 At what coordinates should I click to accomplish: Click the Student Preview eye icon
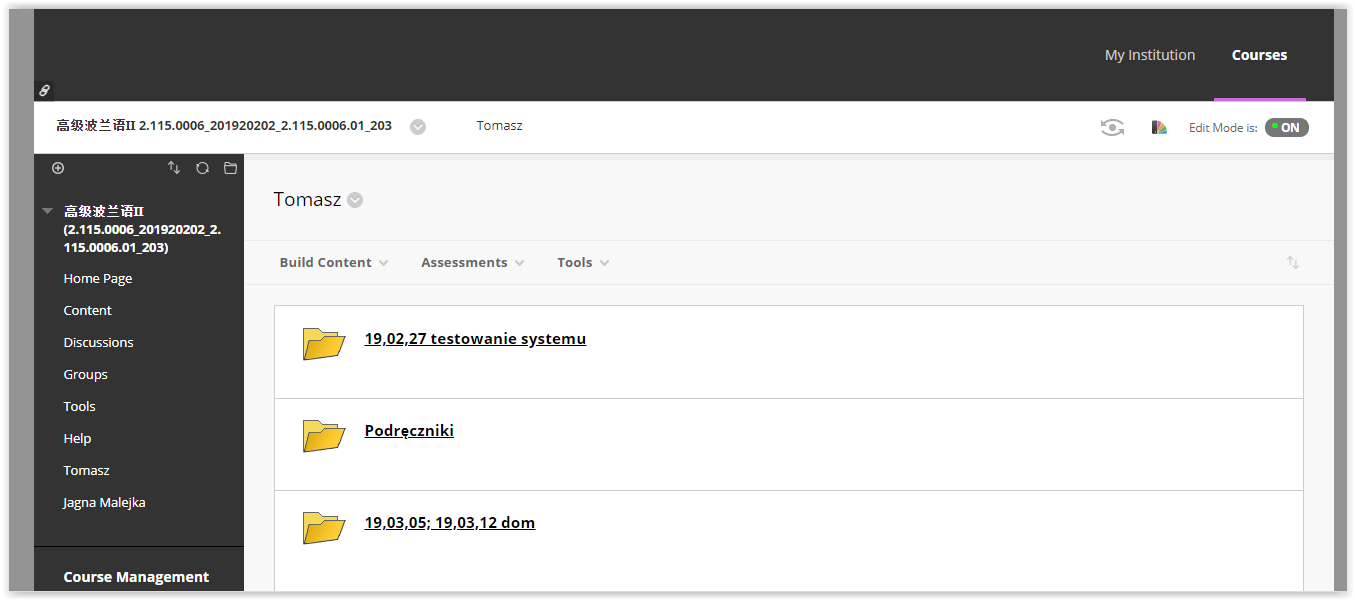[1112, 127]
